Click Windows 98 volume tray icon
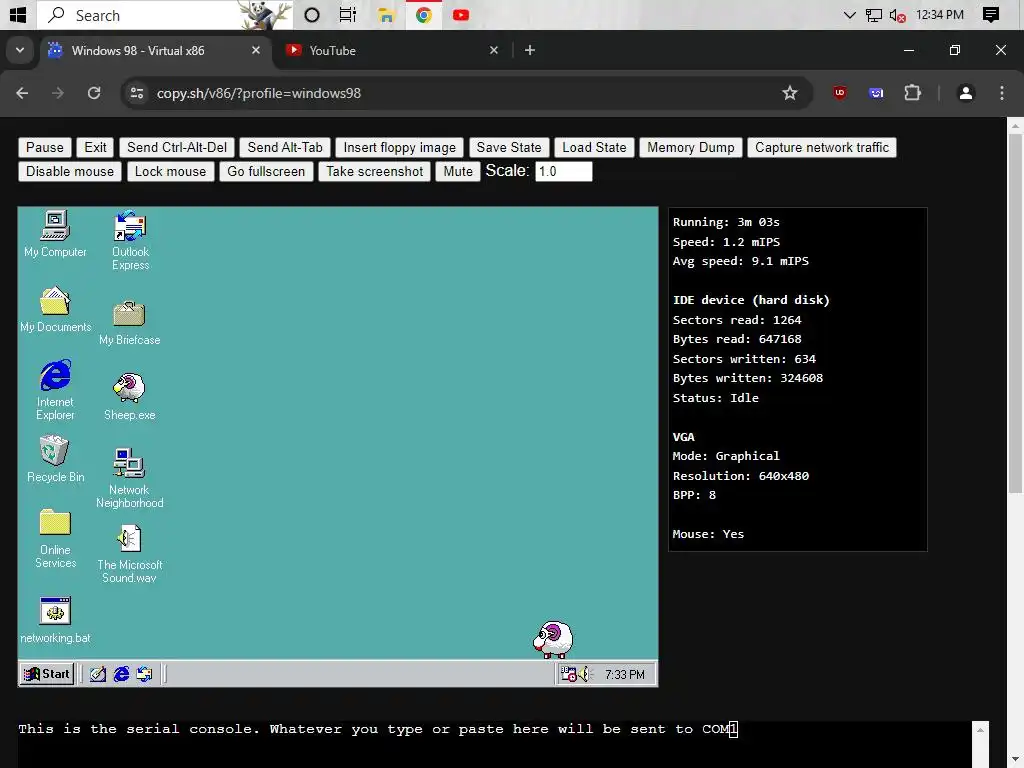Viewport: 1024px width, 768px height. coord(583,674)
